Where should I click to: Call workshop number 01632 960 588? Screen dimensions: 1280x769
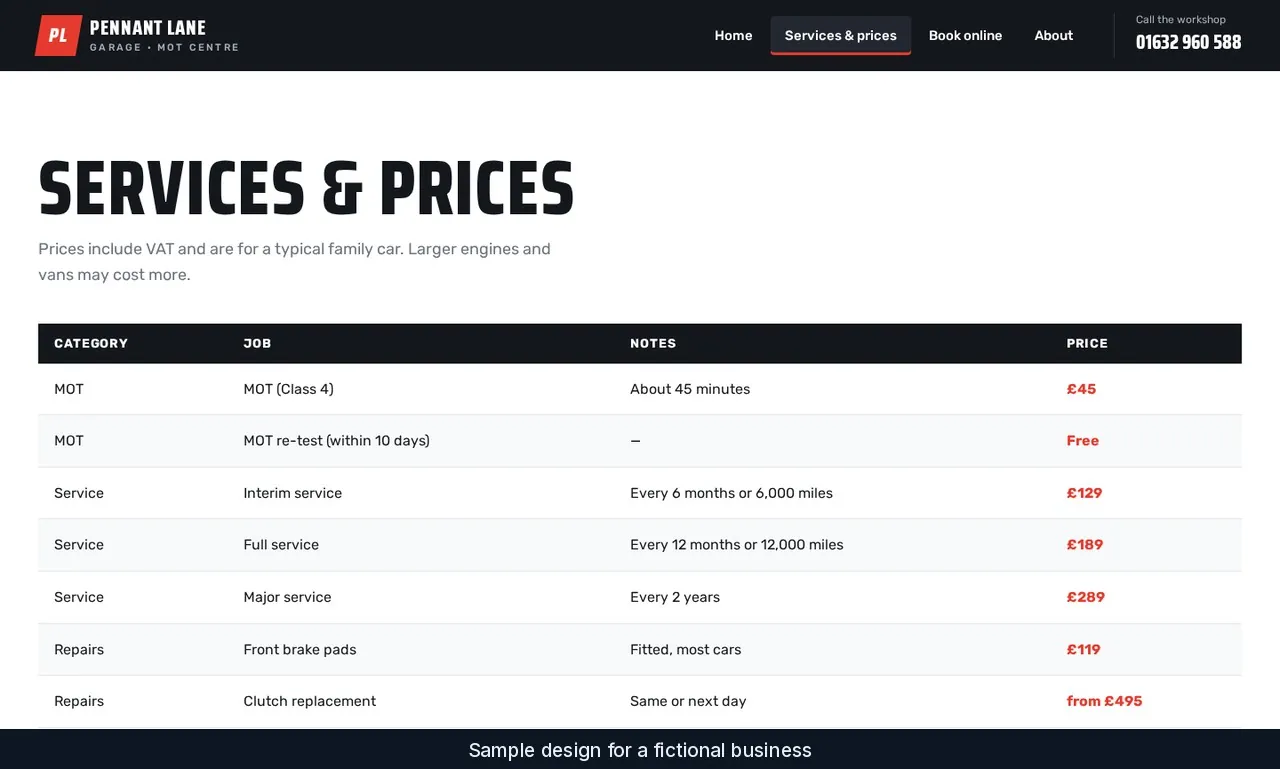[x=1188, y=42]
